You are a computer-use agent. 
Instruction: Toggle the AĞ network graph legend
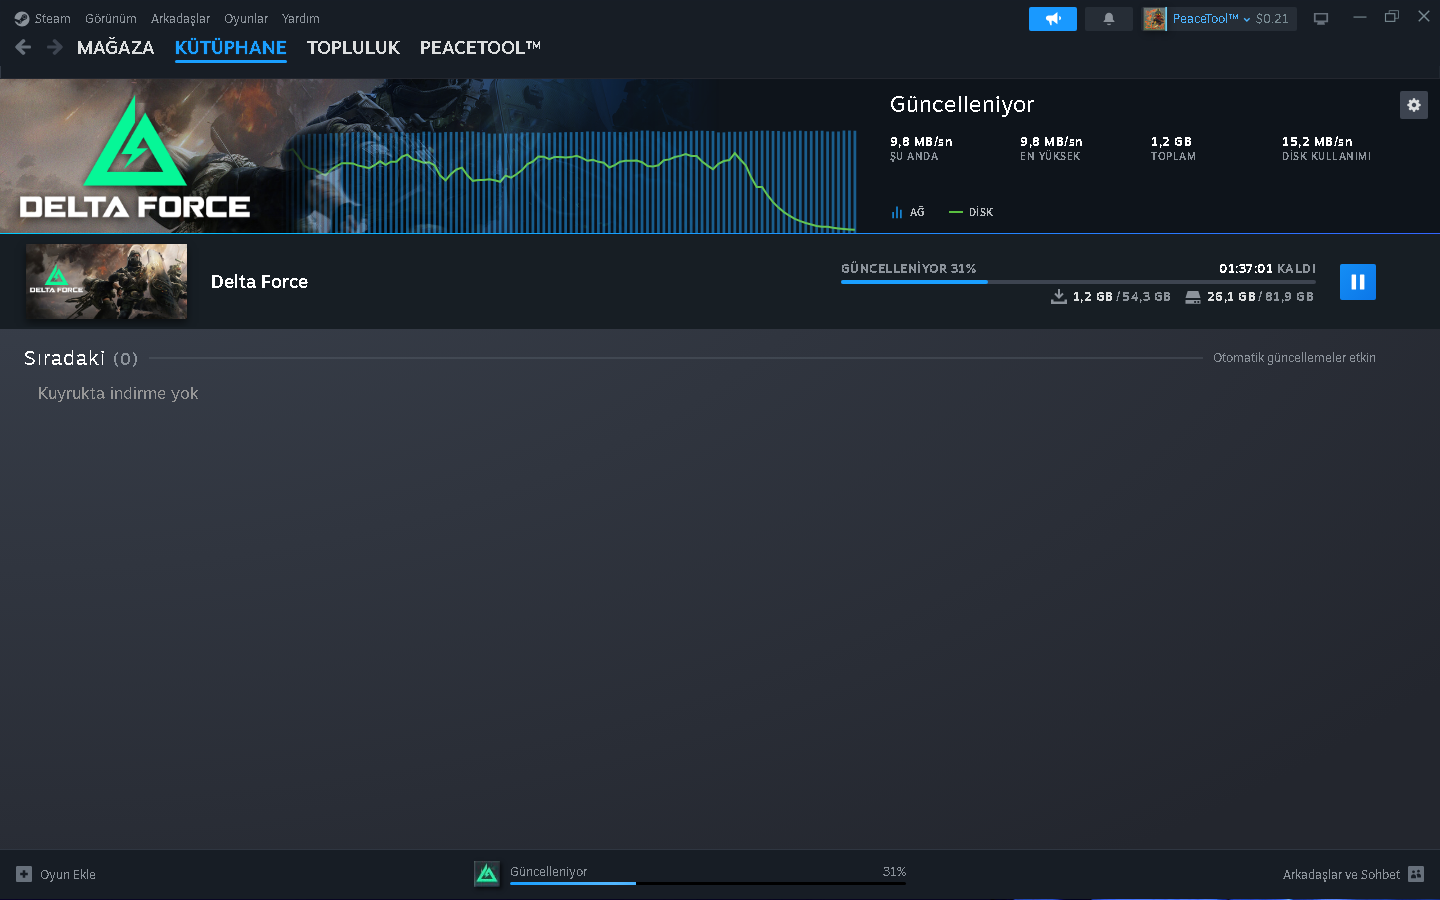(908, 212)
